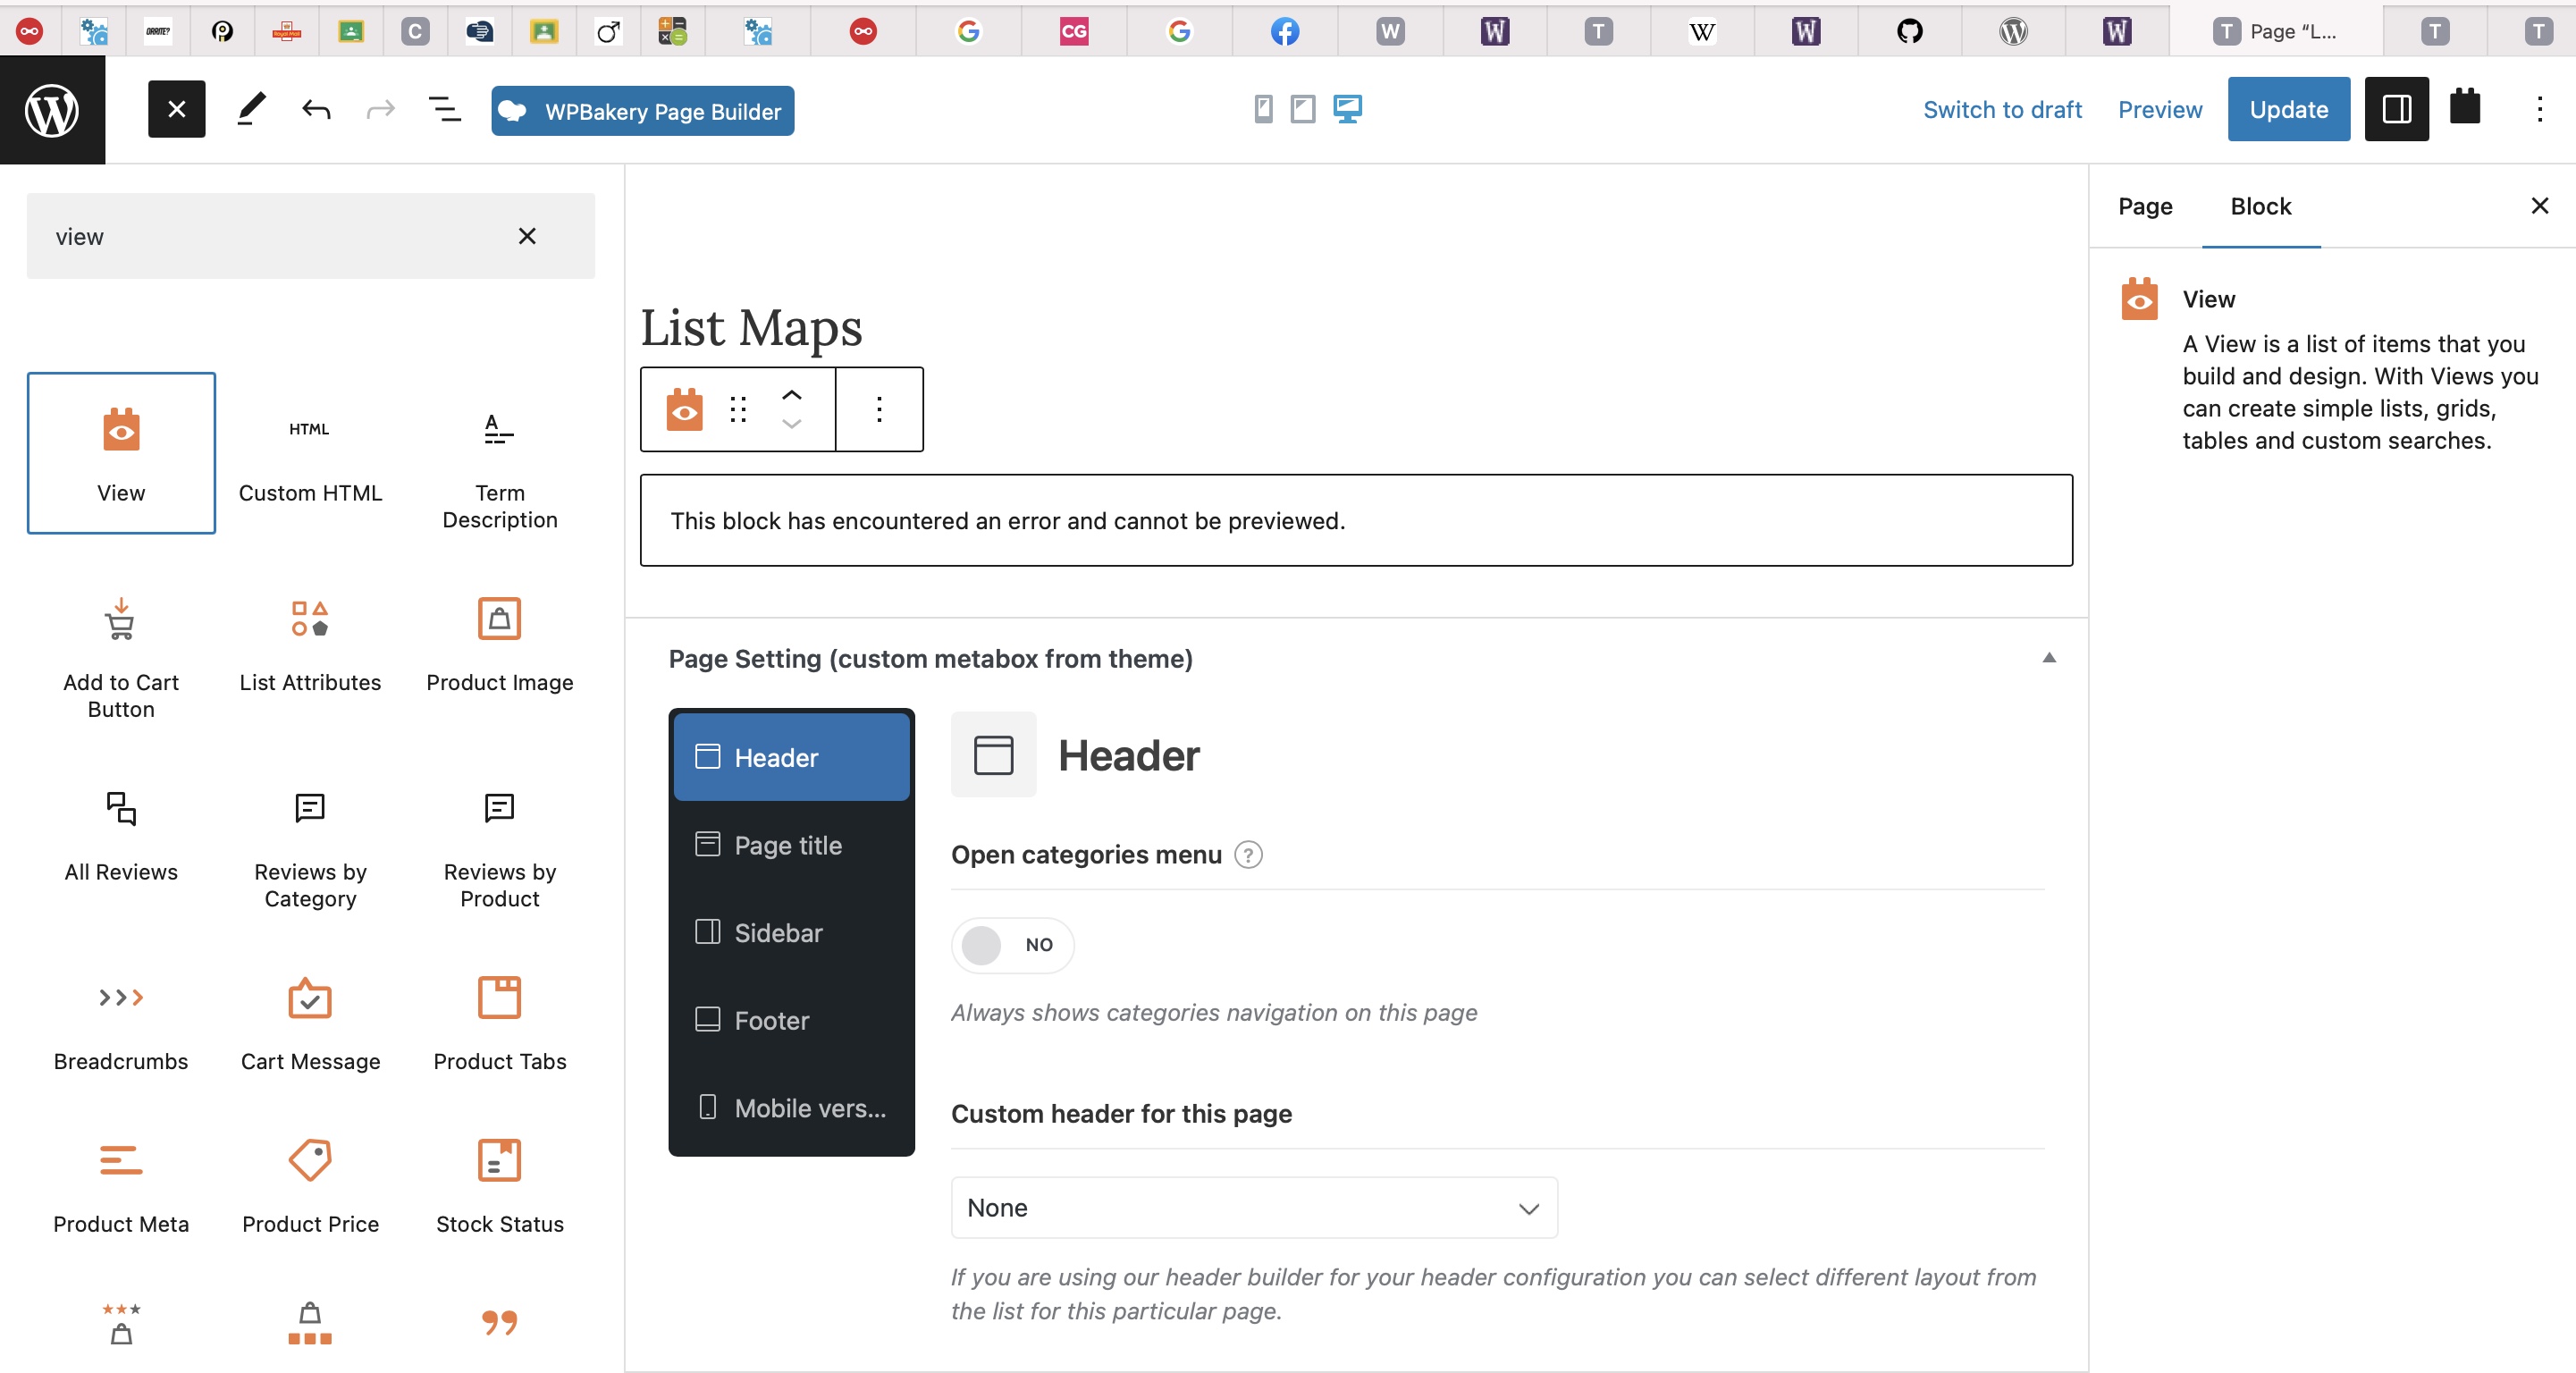Open the Custom header None dropdown
Image resolution: width=2576 pixels, height=1373 pixels.
click(x=1253, y=1207)
